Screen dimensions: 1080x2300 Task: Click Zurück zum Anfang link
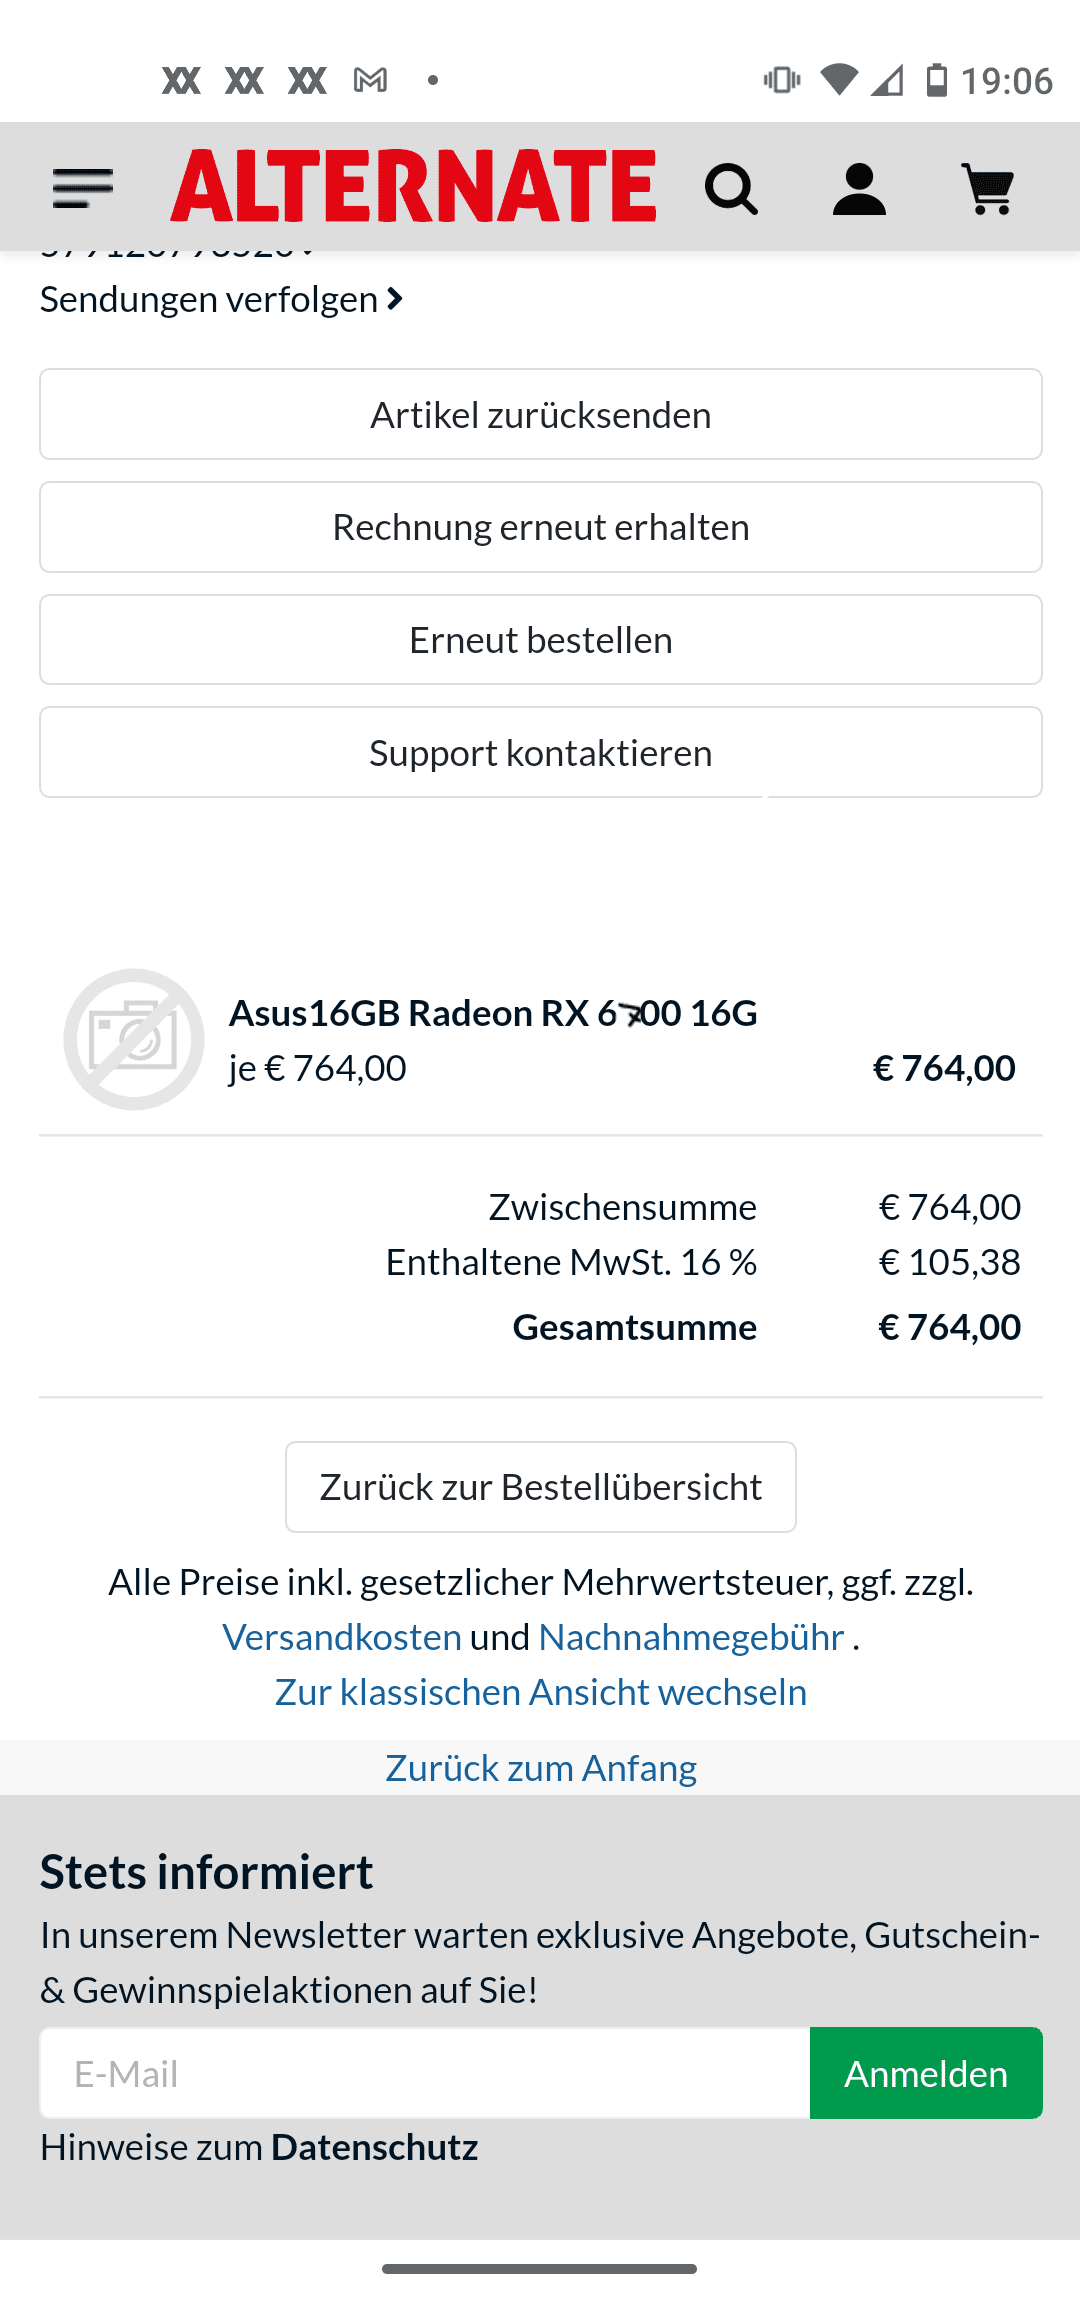coord(541,1768)
